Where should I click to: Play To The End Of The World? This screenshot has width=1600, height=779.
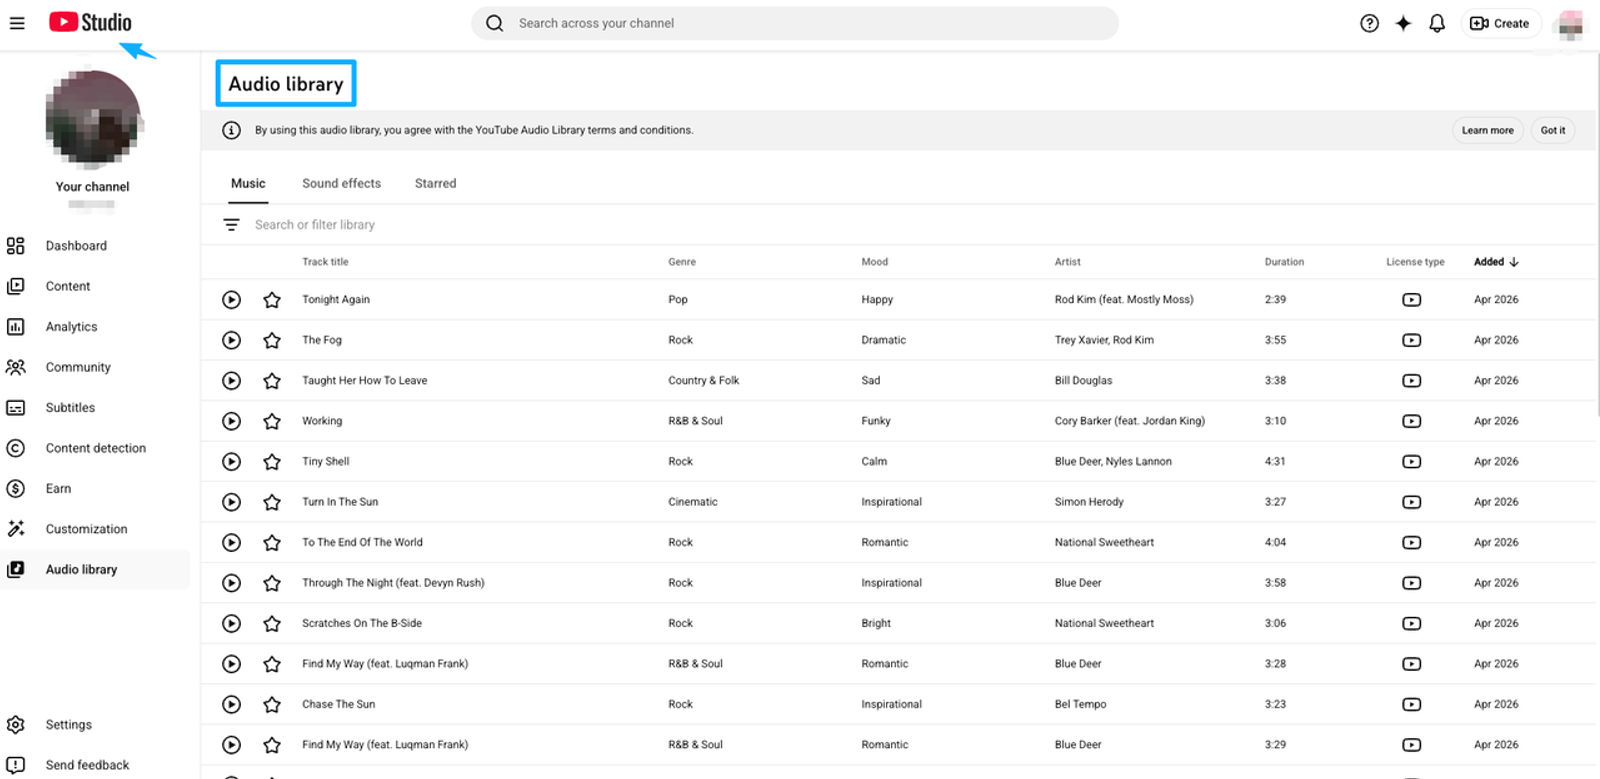(x=231, y=543)
